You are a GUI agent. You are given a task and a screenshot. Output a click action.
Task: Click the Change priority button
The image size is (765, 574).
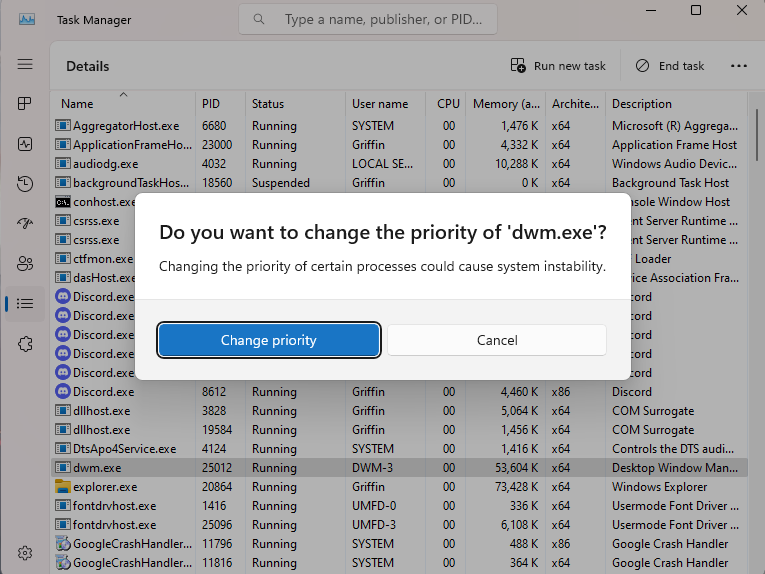pyautogui.click(x=269, y=340)
